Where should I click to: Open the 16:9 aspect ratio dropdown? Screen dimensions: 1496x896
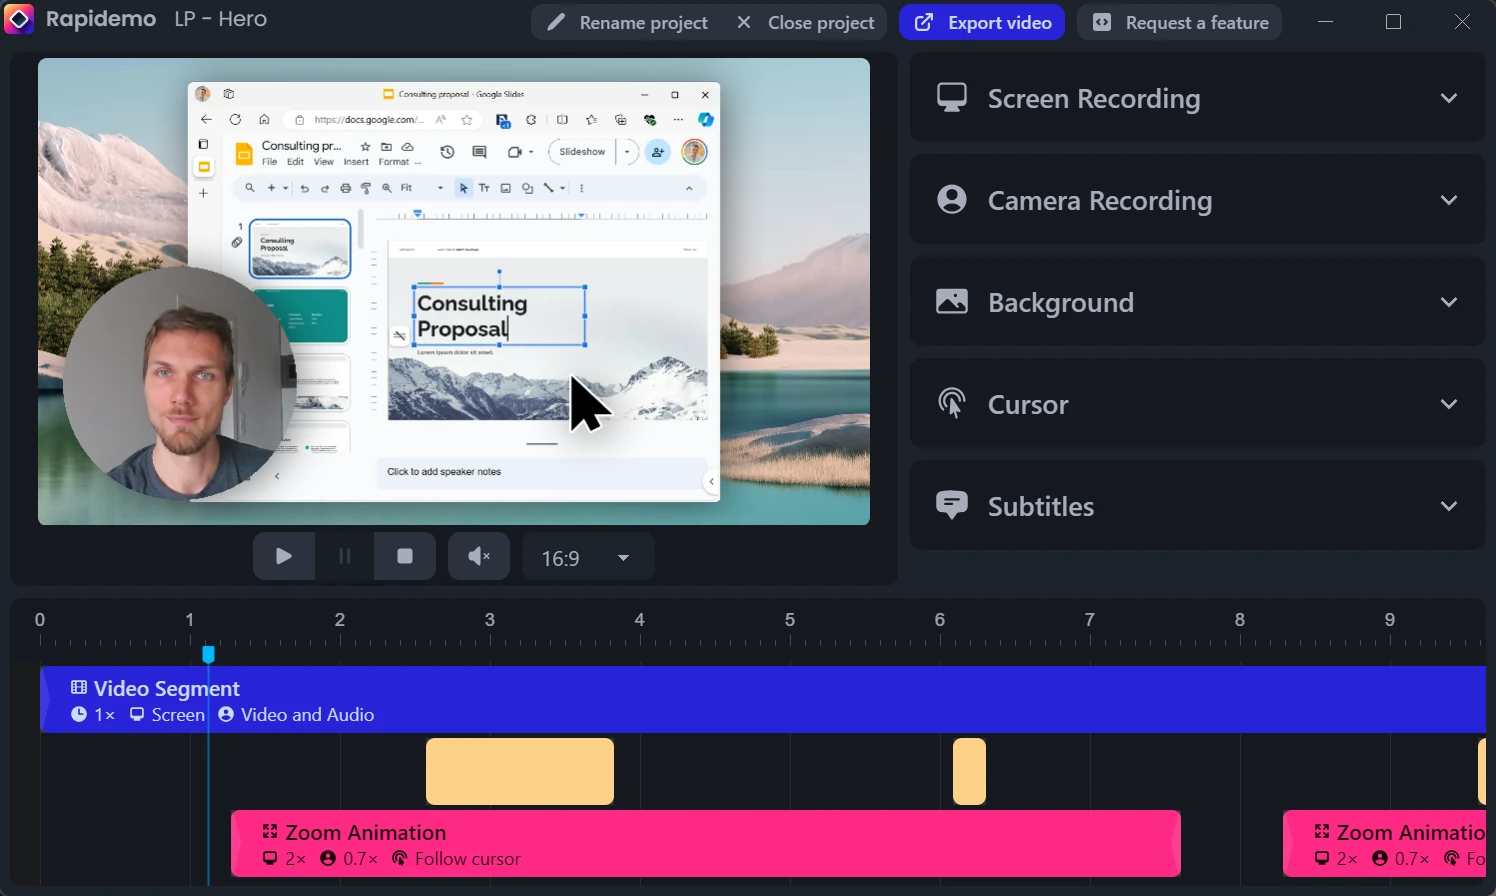pos(588,556)
